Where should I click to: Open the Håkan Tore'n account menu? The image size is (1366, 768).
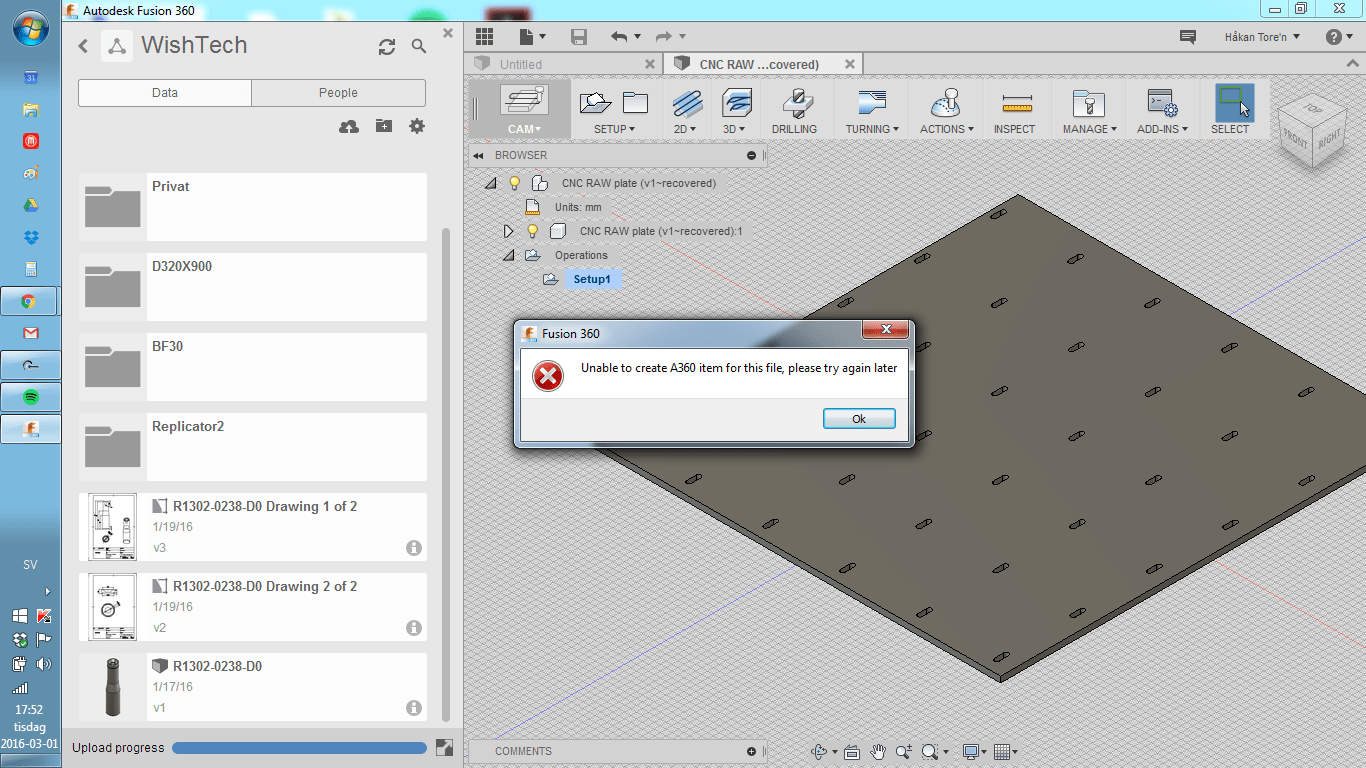click(x=1262, y=37)
